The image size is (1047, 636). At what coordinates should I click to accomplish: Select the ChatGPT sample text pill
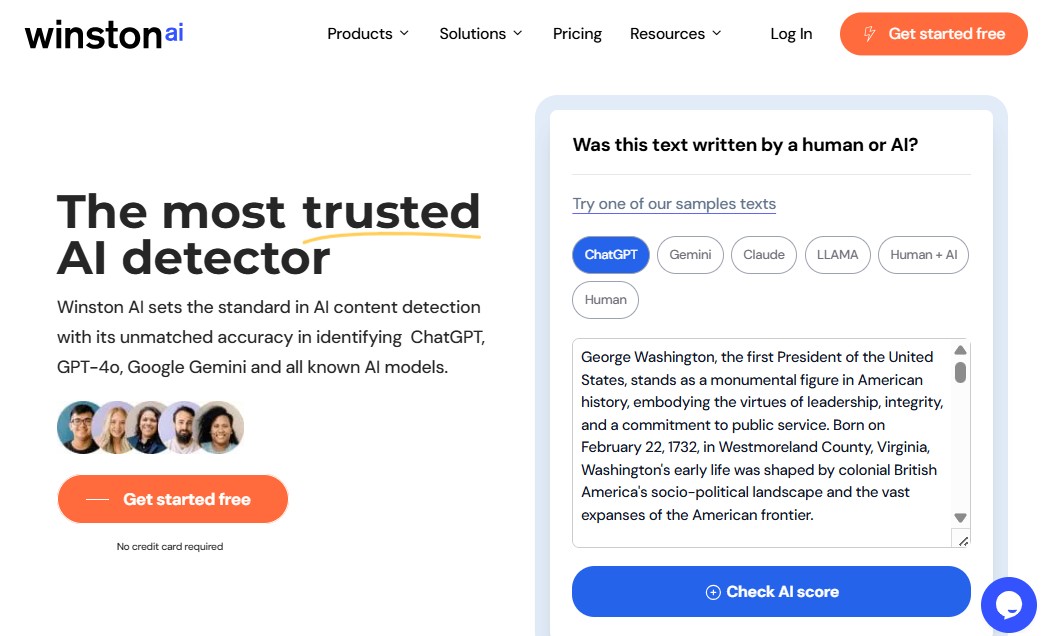611,254
